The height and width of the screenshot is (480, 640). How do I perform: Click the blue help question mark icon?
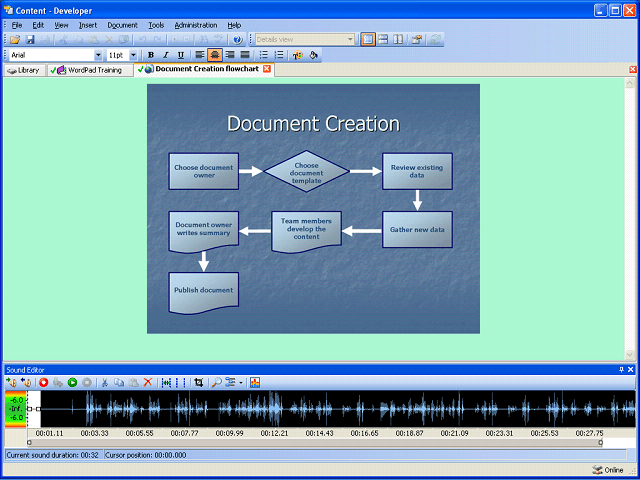[x=237, y=39]
